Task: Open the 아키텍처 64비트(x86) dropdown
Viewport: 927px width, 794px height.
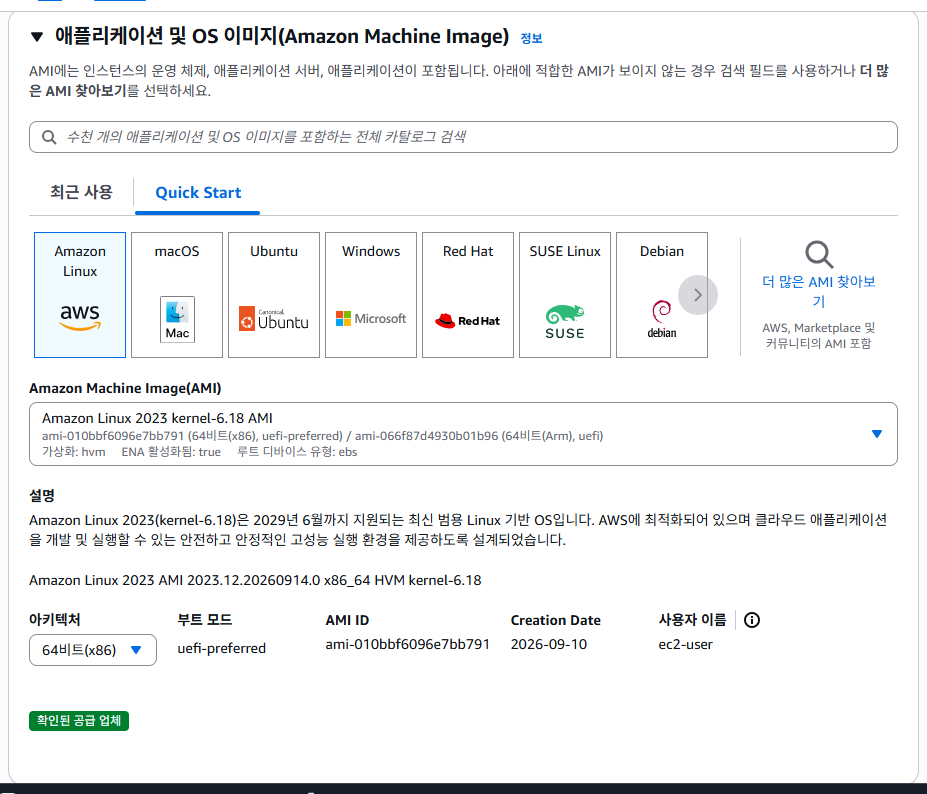Action: (x=93, y=650)
